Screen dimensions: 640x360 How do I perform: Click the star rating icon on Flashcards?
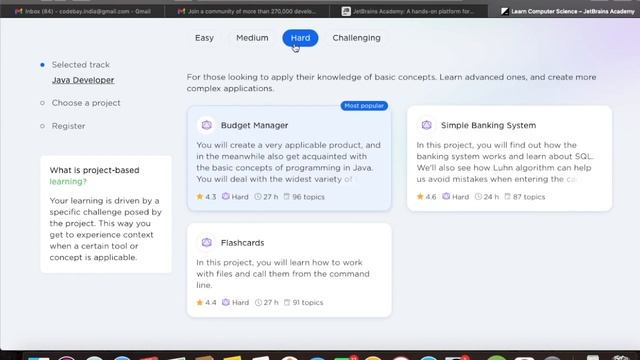200,302
